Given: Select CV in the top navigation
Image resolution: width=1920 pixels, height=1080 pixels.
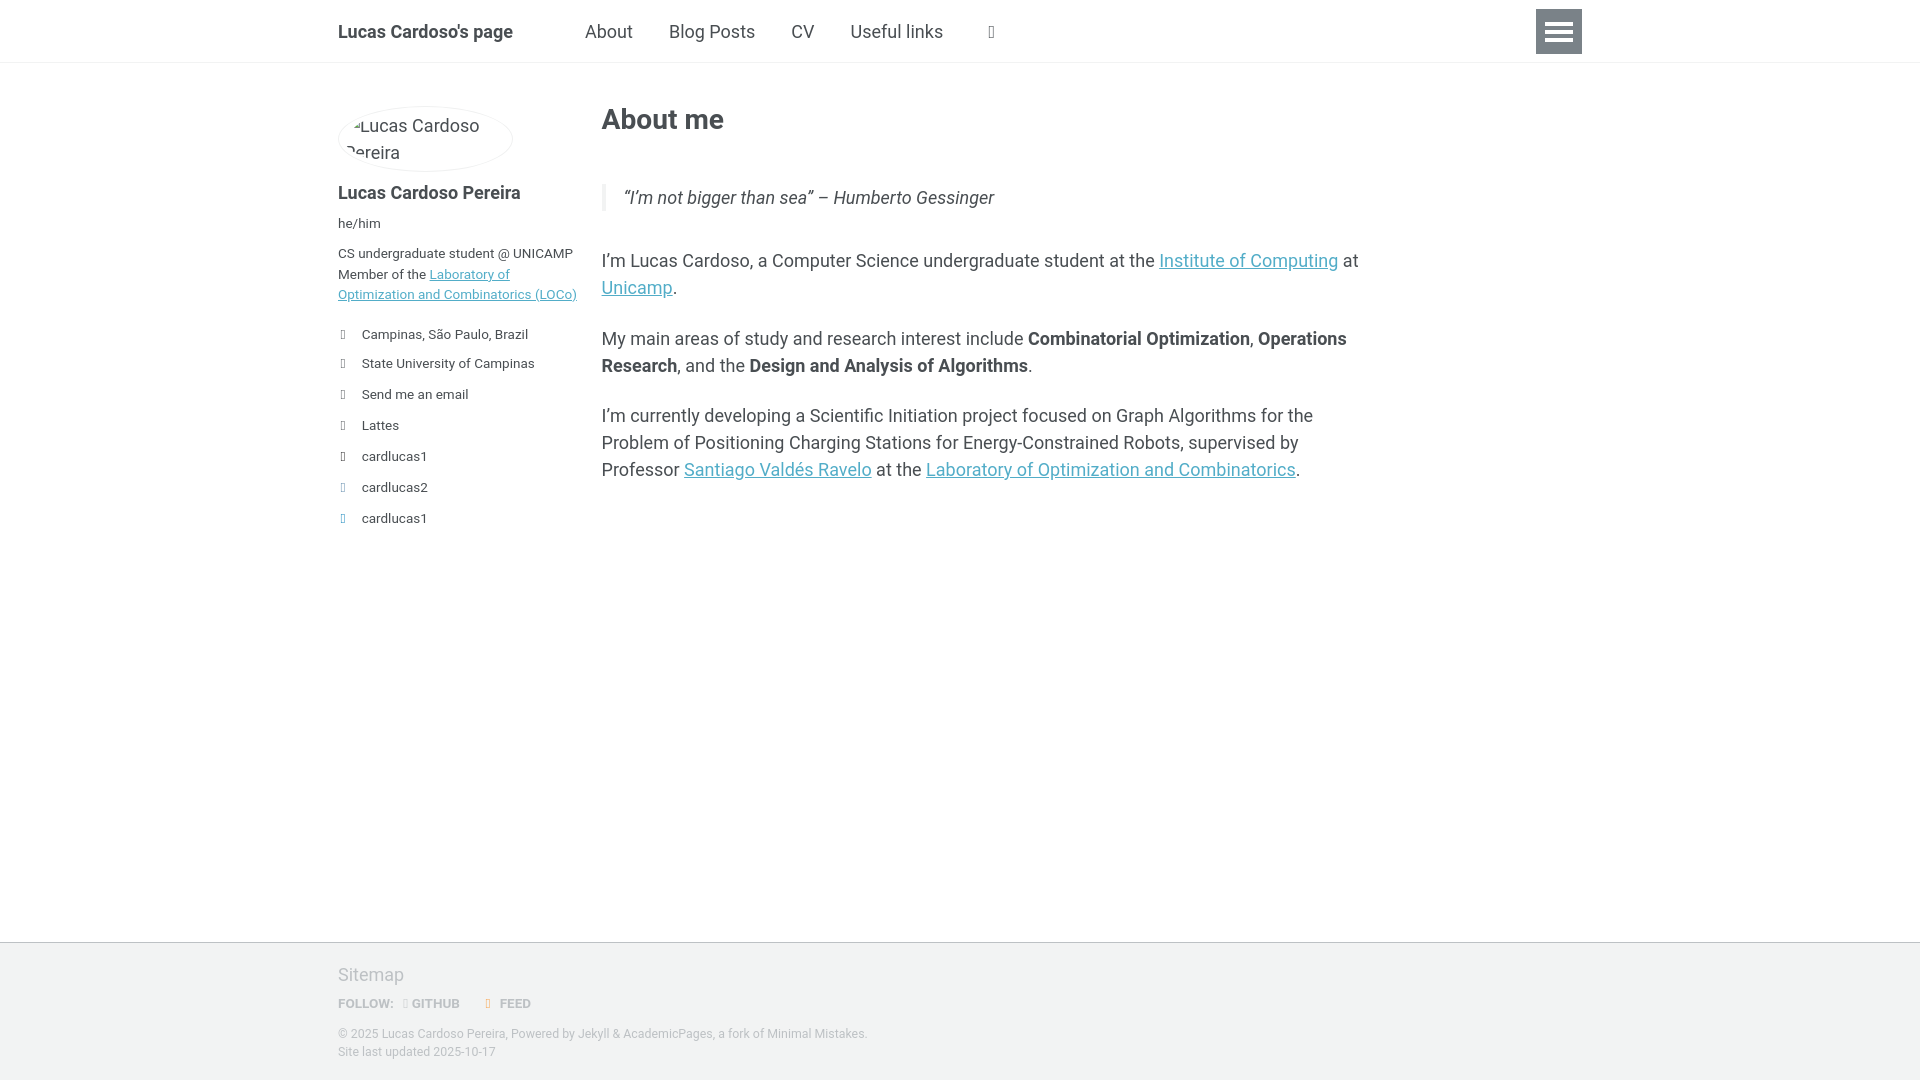Looking at the screenshot, I should [802, 32].
